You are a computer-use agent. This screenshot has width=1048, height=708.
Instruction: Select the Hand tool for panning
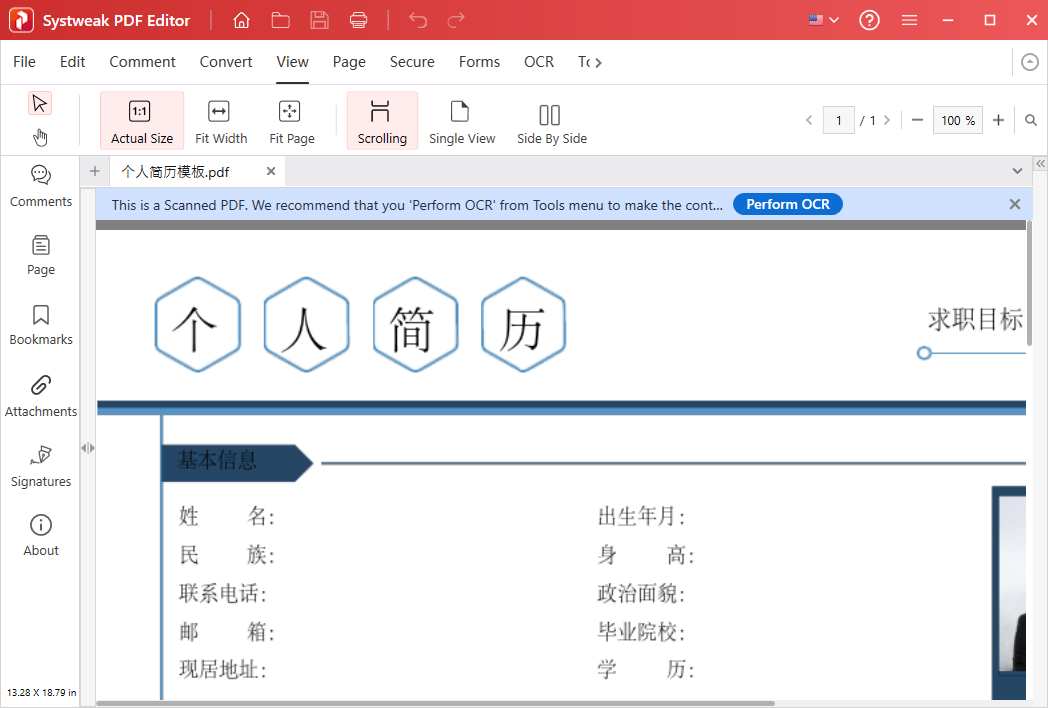40,137
